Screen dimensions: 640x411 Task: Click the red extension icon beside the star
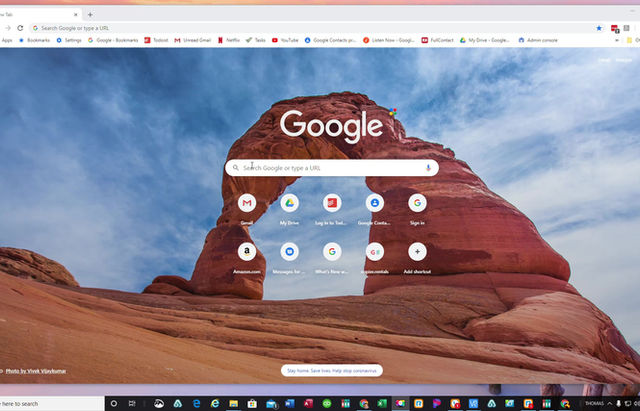point(615,28)
